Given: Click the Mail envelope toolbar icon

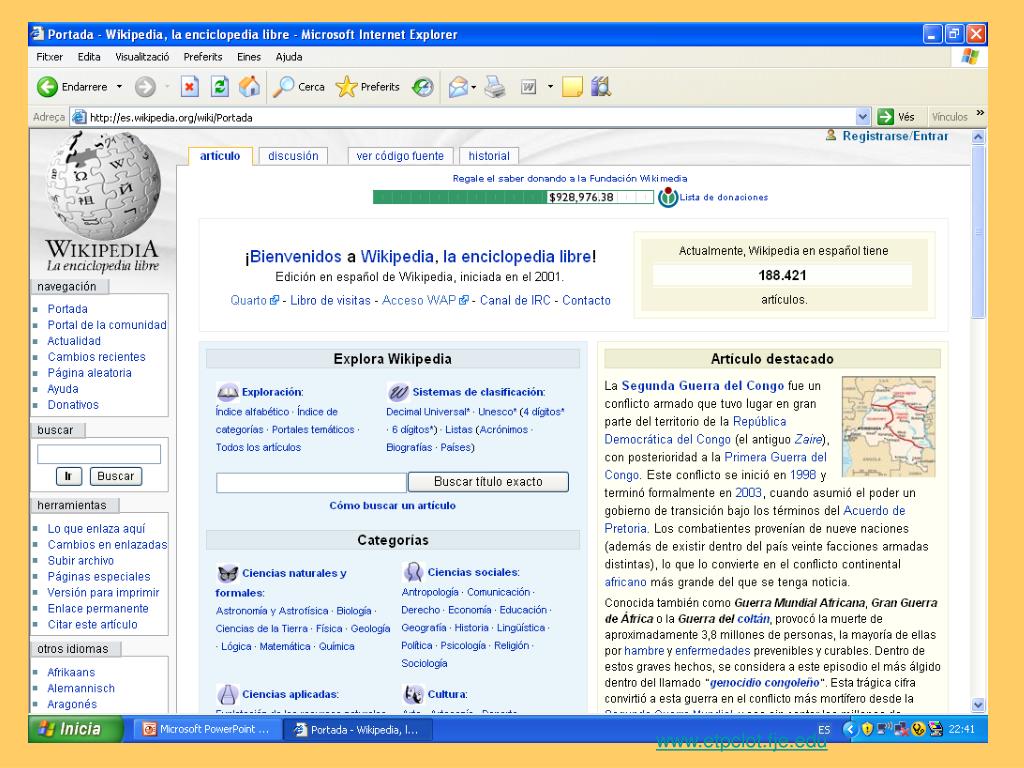Looking at the screenshot, I should [458, 87].
